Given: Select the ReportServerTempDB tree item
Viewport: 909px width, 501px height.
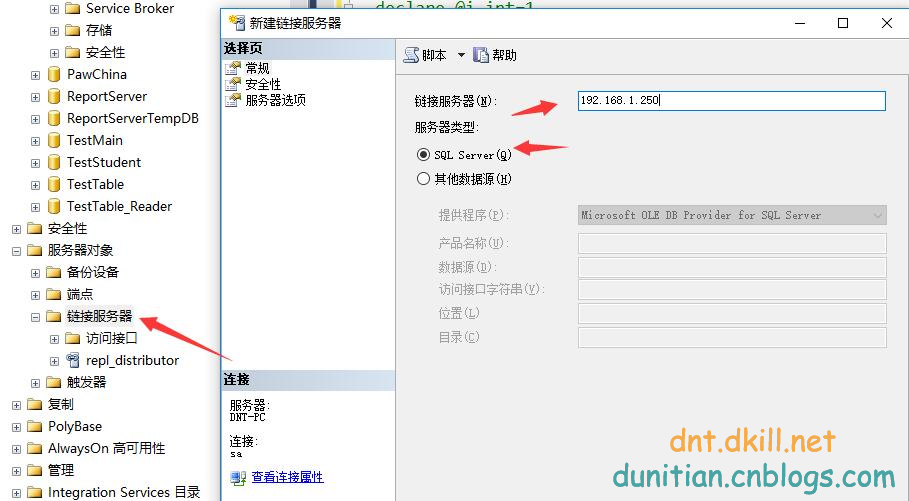Looking at the screenshot, I should 133,118.
